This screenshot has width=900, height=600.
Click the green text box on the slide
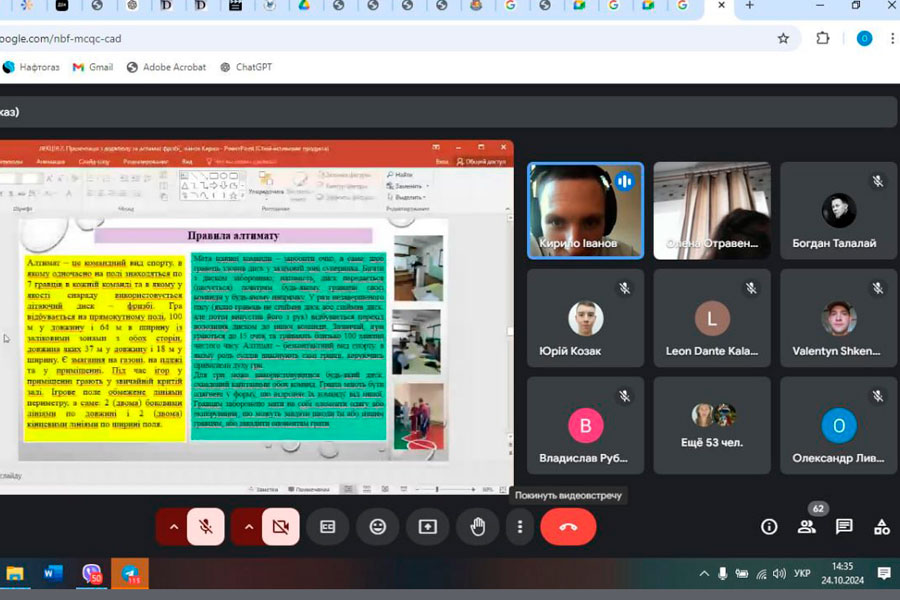pyautogui.click(x=288, y=346)
